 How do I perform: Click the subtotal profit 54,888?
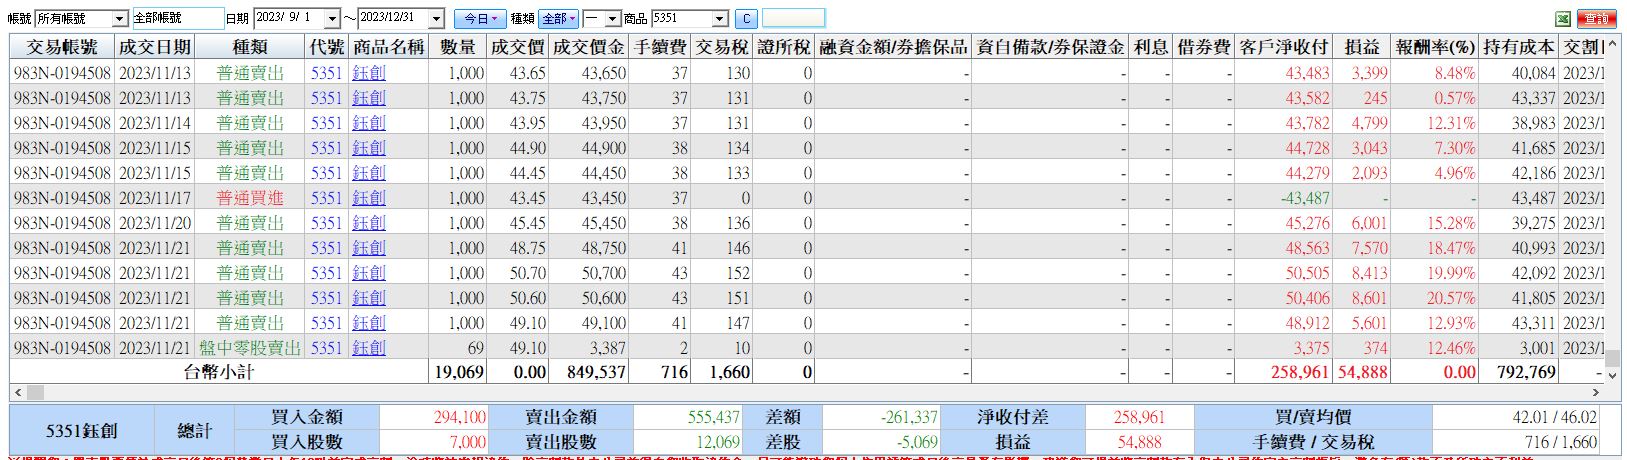click(1362, 372)
